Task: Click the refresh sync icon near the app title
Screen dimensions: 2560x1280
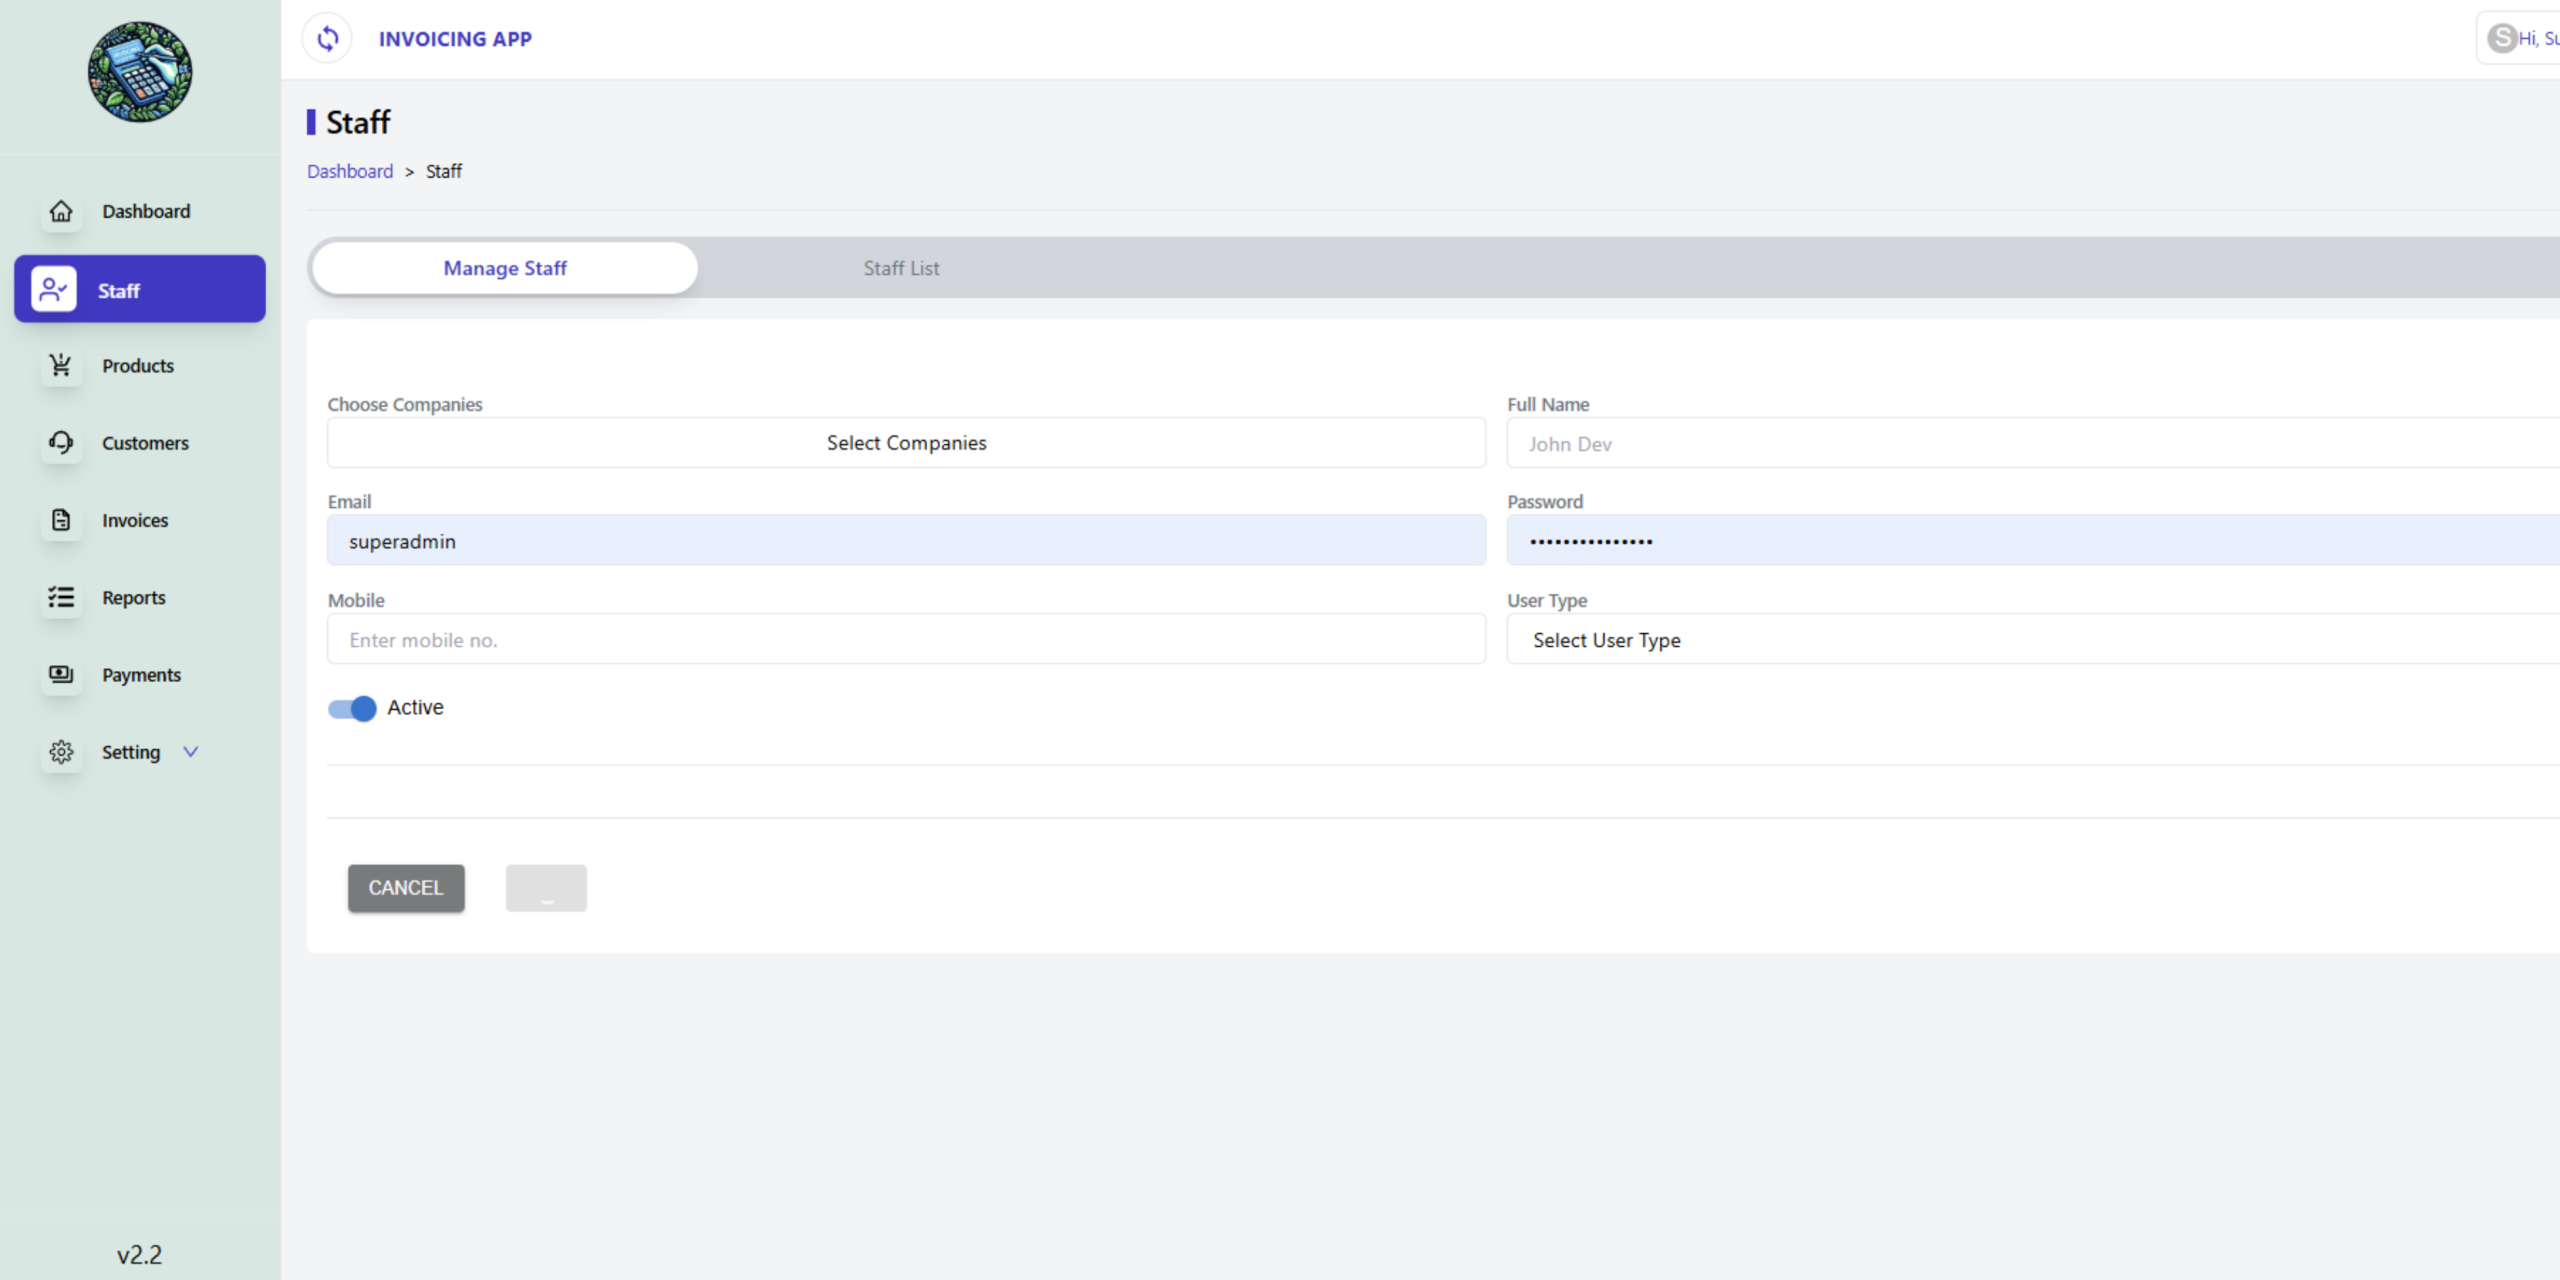Action: (328, 39)
